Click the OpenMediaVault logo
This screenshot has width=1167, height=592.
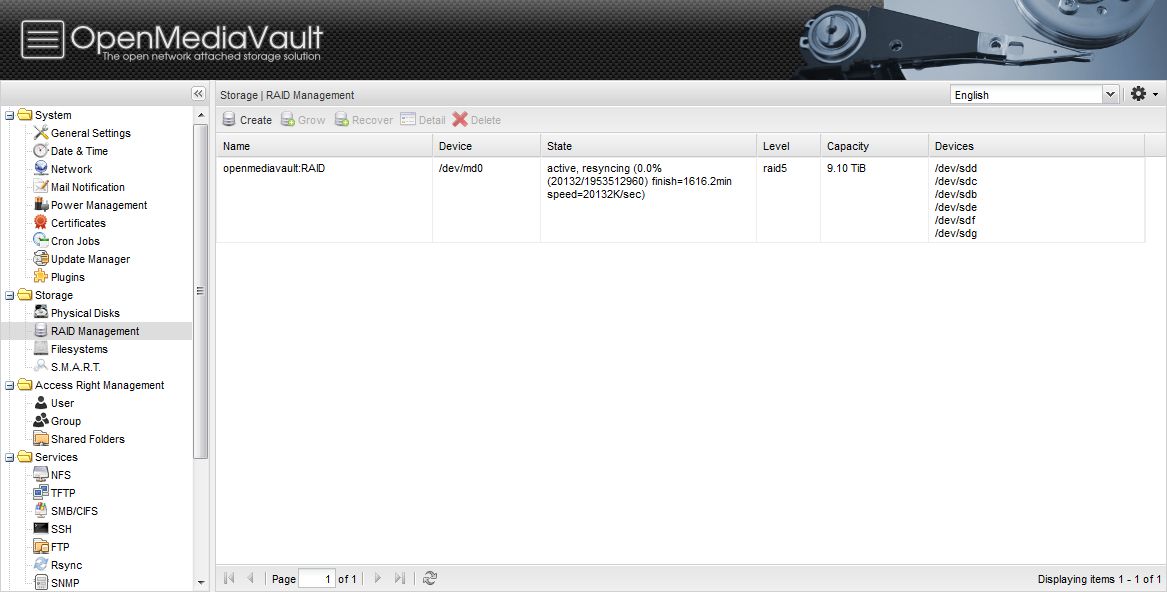click(x=173, y=40)
